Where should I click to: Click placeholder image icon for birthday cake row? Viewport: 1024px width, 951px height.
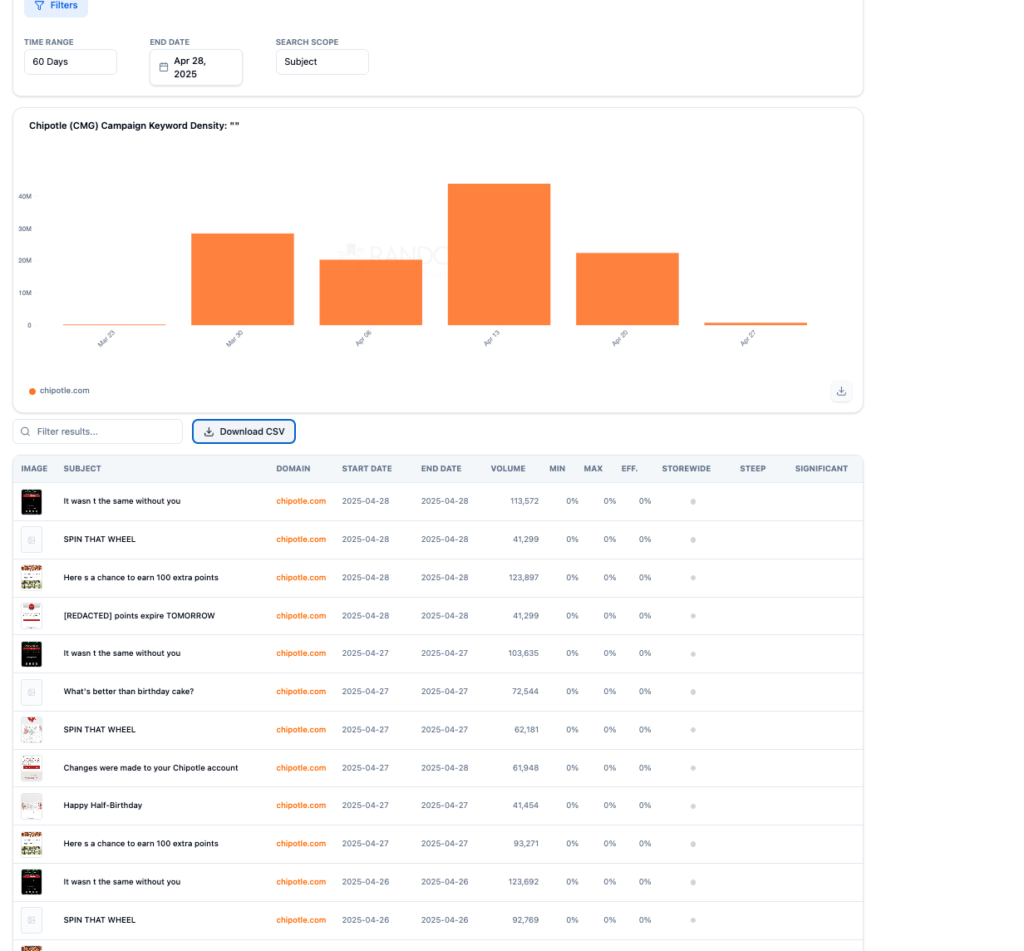tap(32, 691)
